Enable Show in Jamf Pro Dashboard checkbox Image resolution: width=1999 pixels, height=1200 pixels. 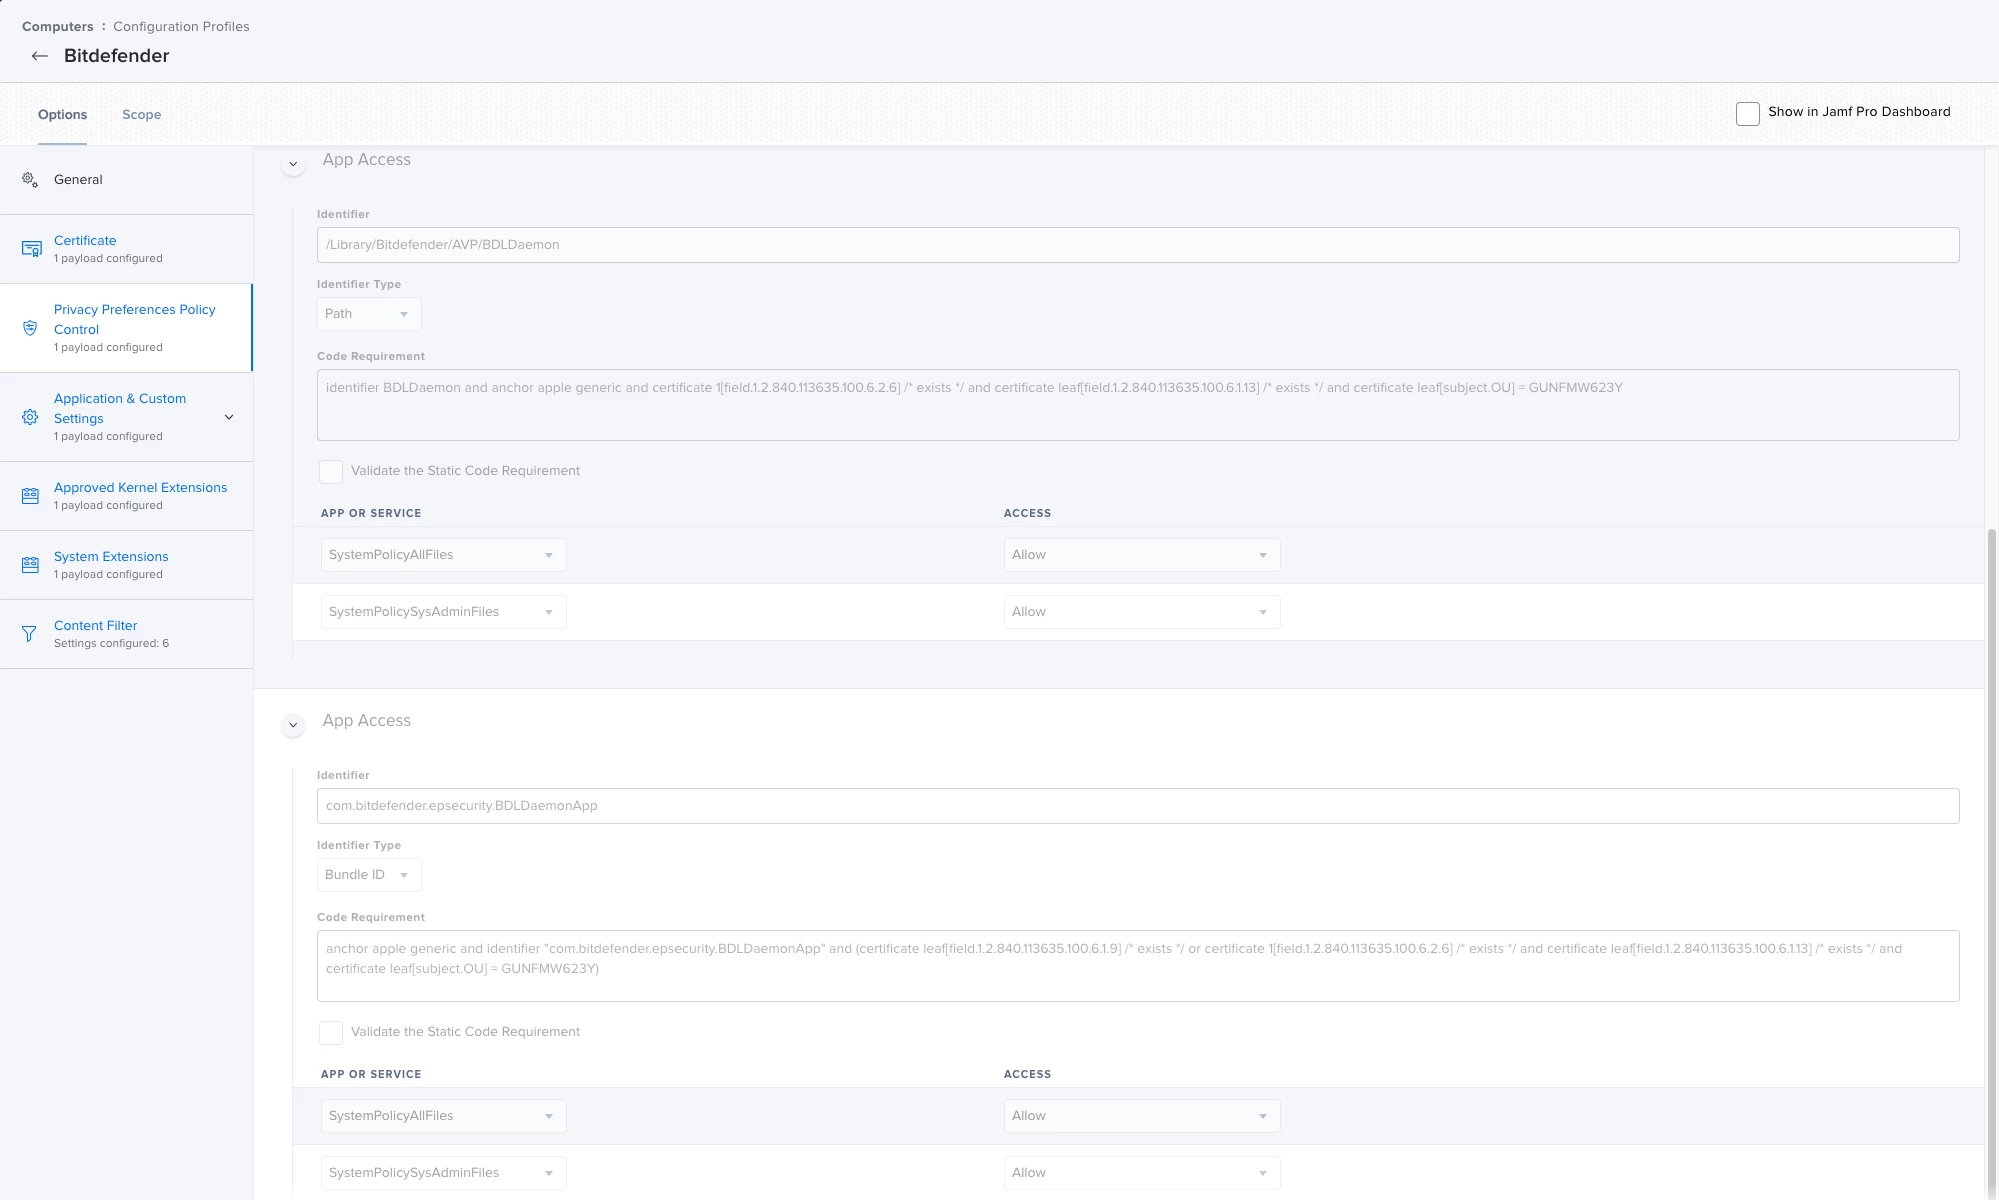[x=1747, y=113]
